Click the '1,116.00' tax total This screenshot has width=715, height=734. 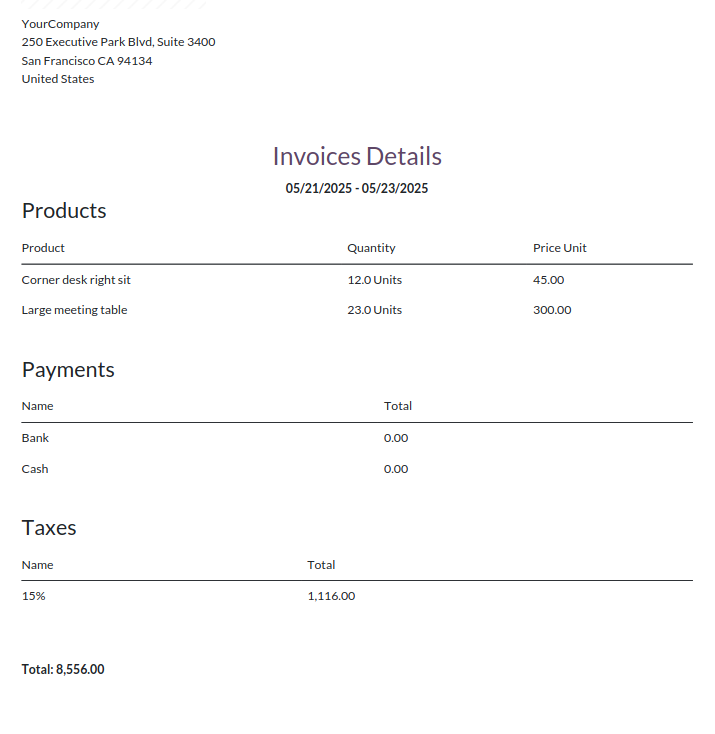331,596
